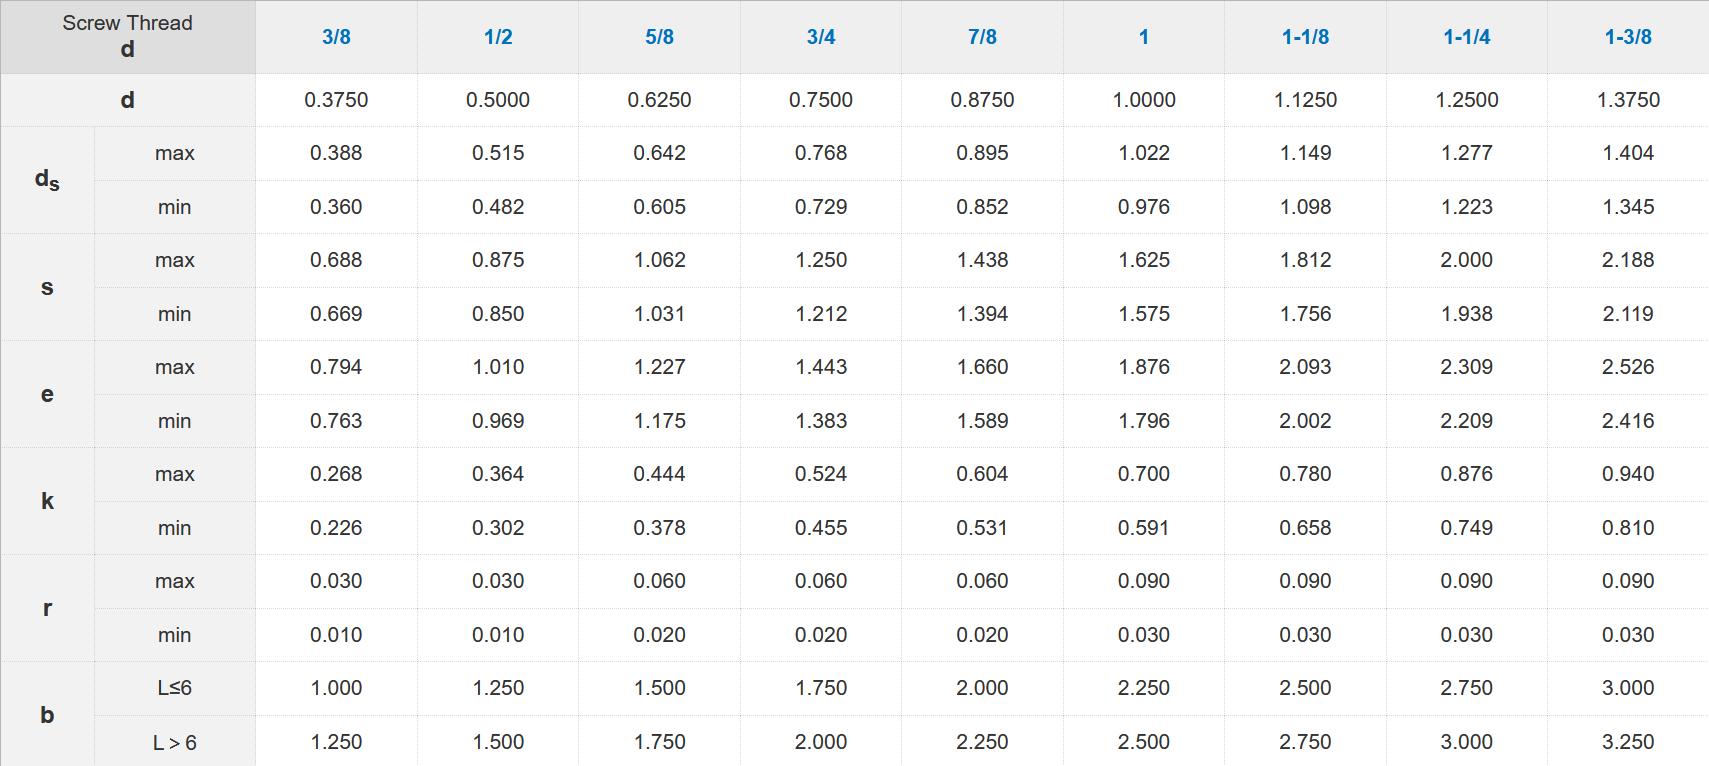Select e min value 0.763

pos(336,421)
